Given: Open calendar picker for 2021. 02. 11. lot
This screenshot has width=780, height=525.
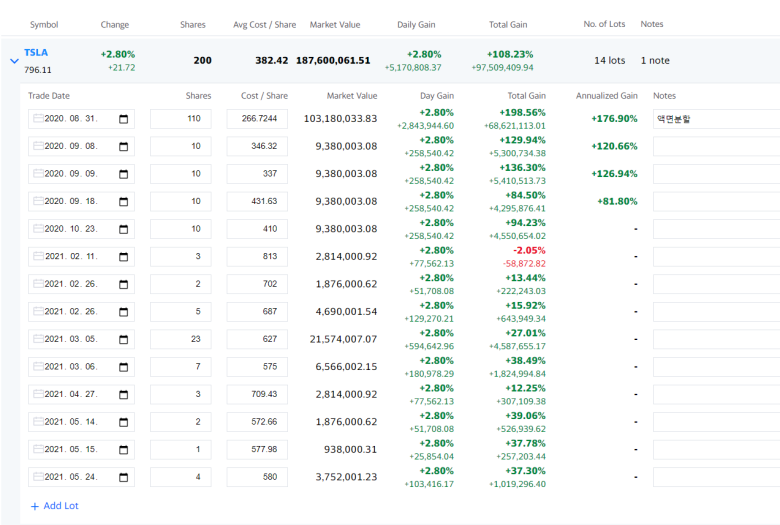Looking at the screenshot, I should (123, 257).
